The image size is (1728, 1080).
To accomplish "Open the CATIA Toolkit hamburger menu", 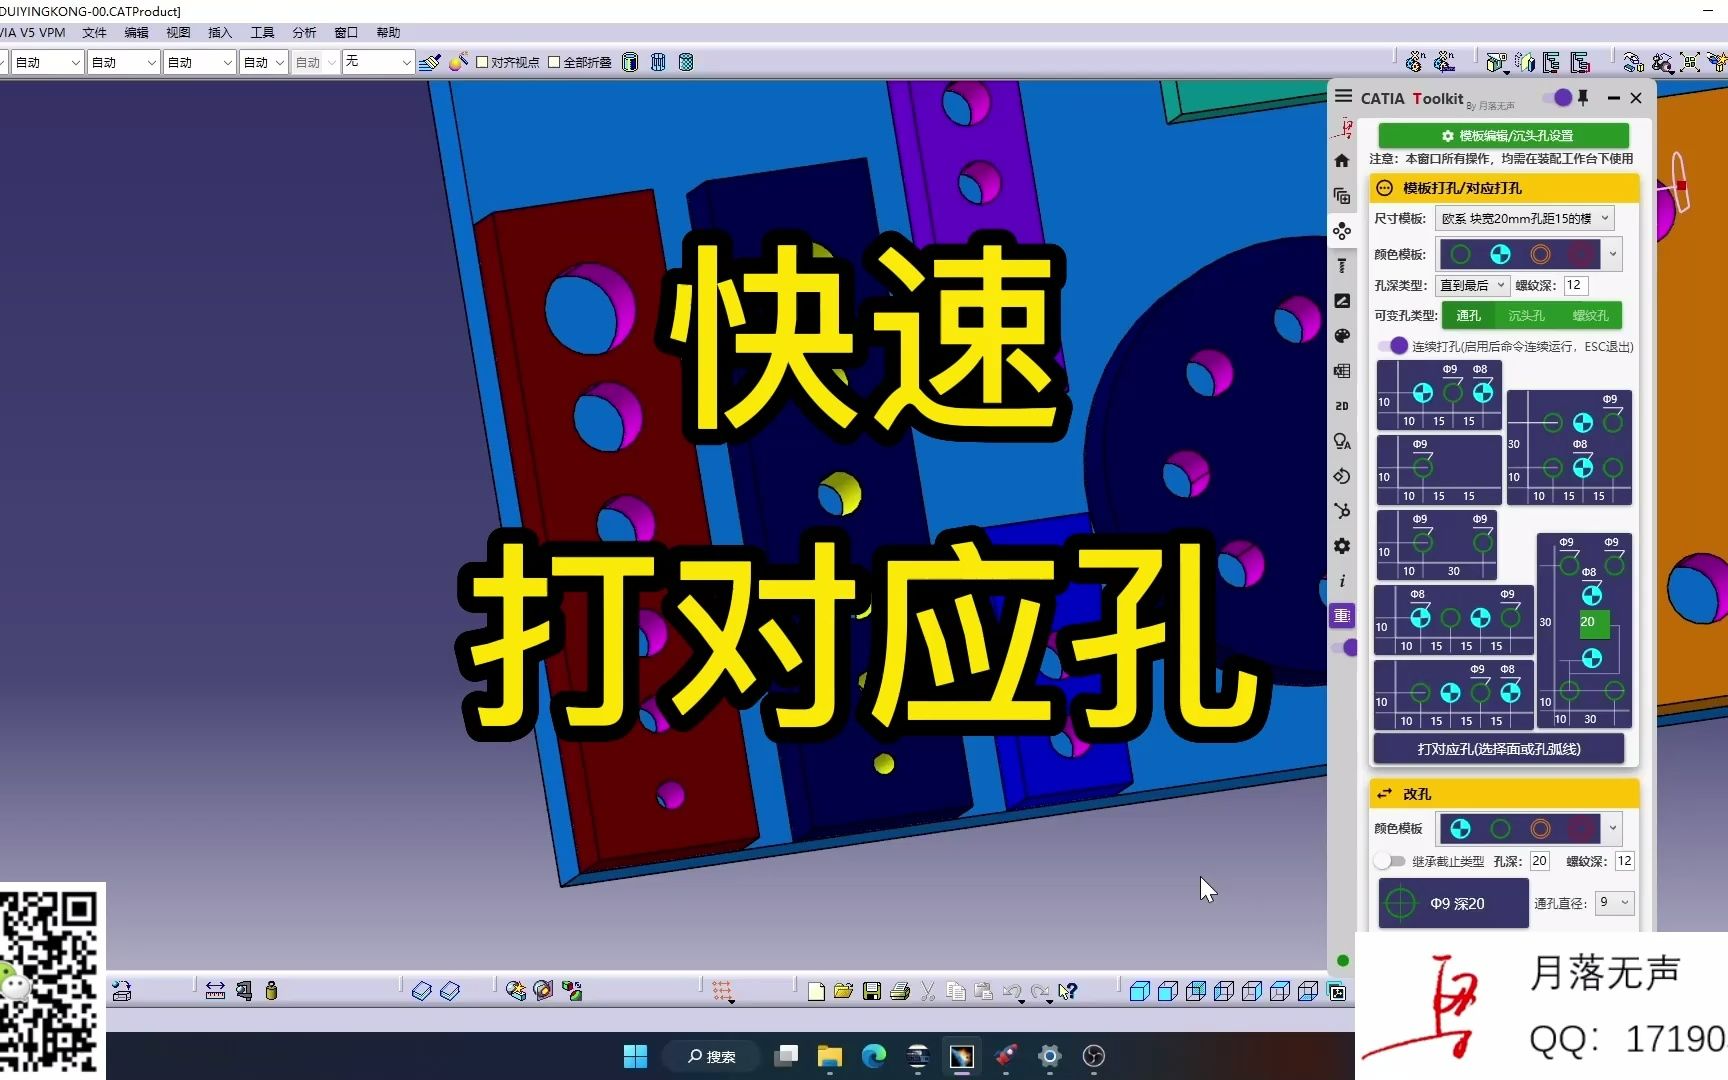I will point(1343,96).
